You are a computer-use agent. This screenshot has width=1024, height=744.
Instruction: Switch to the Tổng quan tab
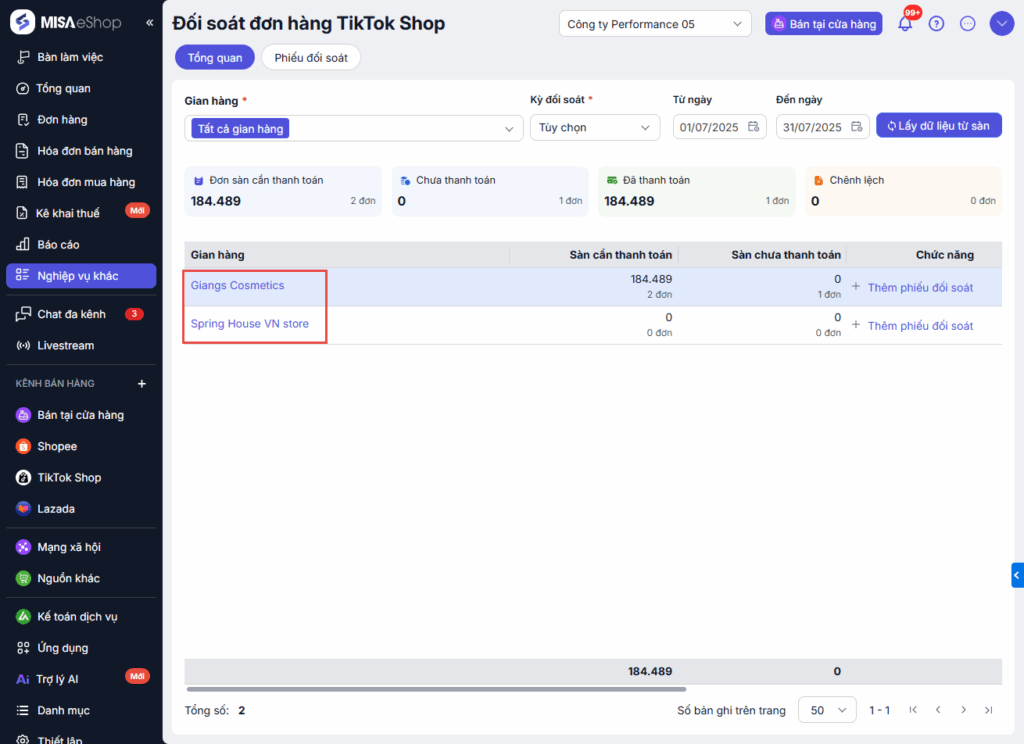point(215,57)
